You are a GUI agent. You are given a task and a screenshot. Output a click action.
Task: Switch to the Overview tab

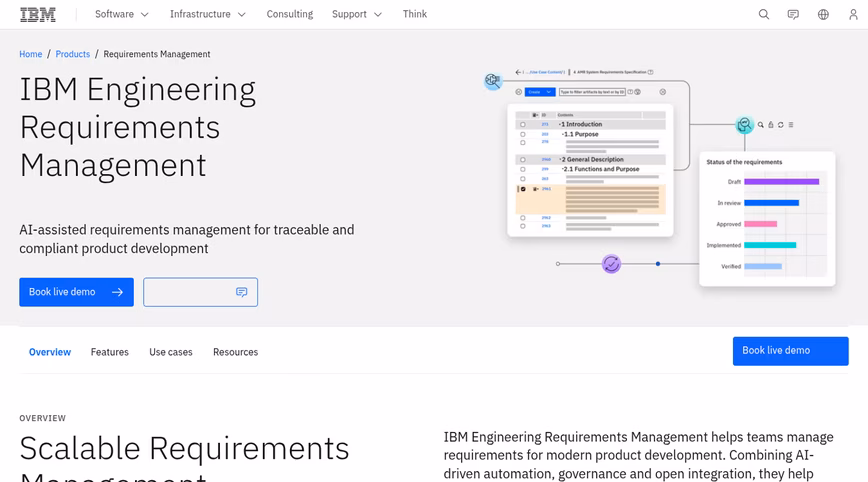50,352
